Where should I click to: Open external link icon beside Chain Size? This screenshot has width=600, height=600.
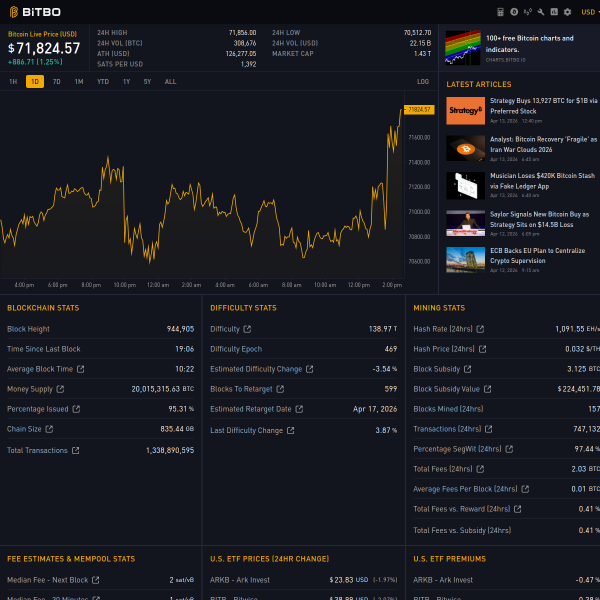pos(49,429)
